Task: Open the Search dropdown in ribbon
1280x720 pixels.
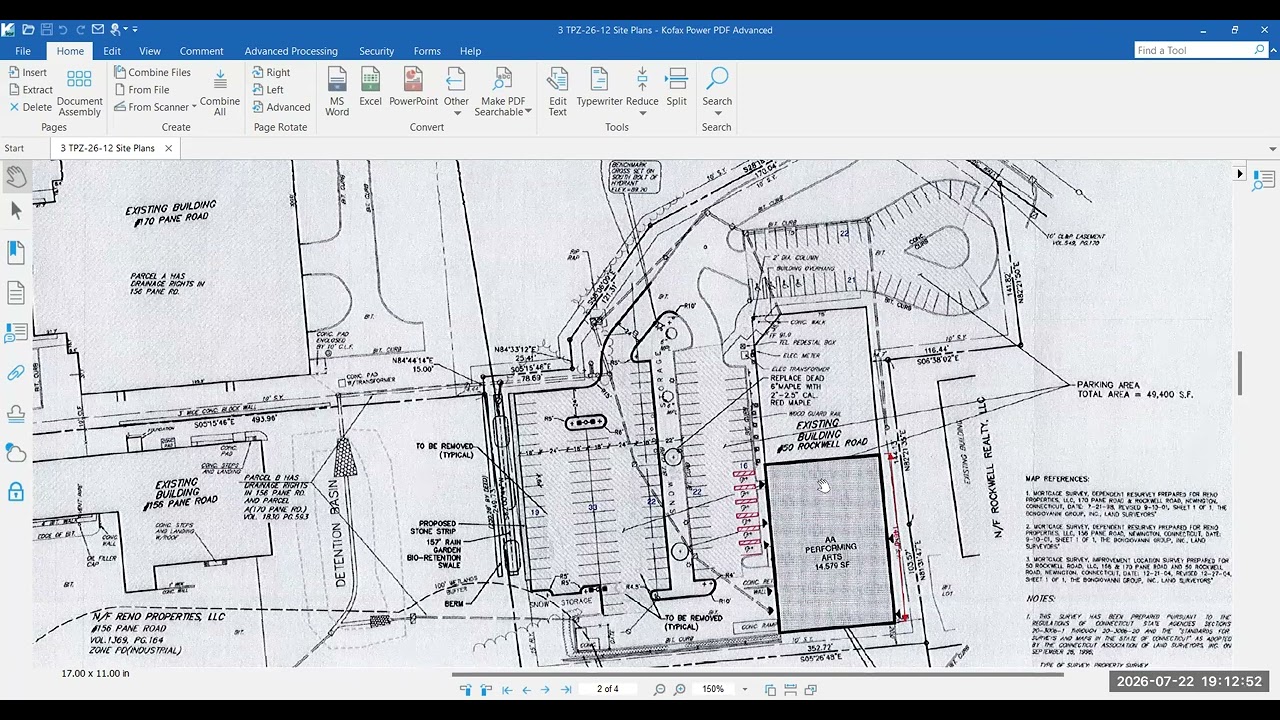Action: pos(717,112)
